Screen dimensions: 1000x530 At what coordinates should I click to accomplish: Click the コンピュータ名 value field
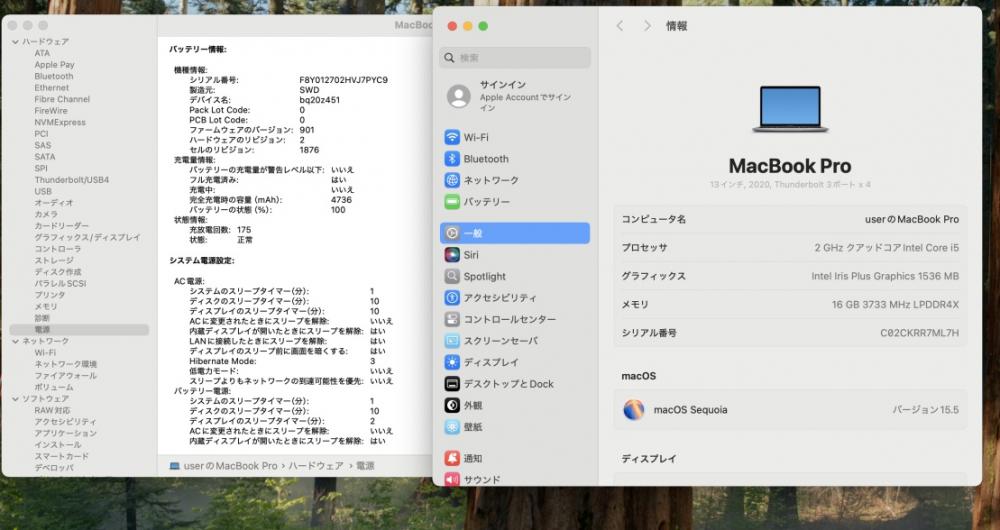pos(911,219)
